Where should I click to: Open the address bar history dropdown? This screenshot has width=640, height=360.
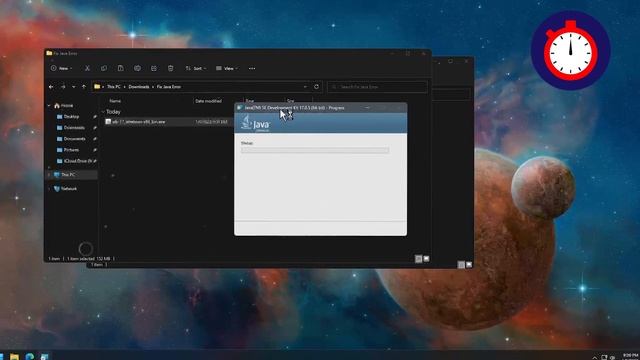coord(305,87)
